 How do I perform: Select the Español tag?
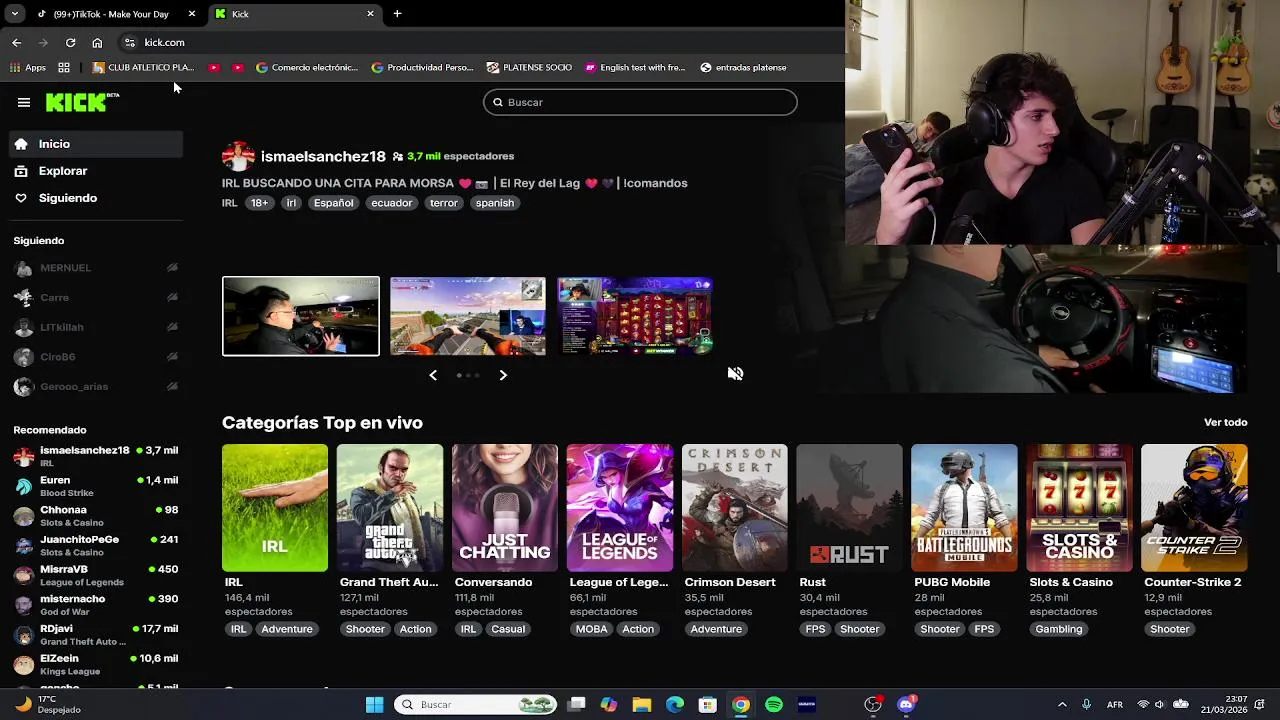click(333, 203)
